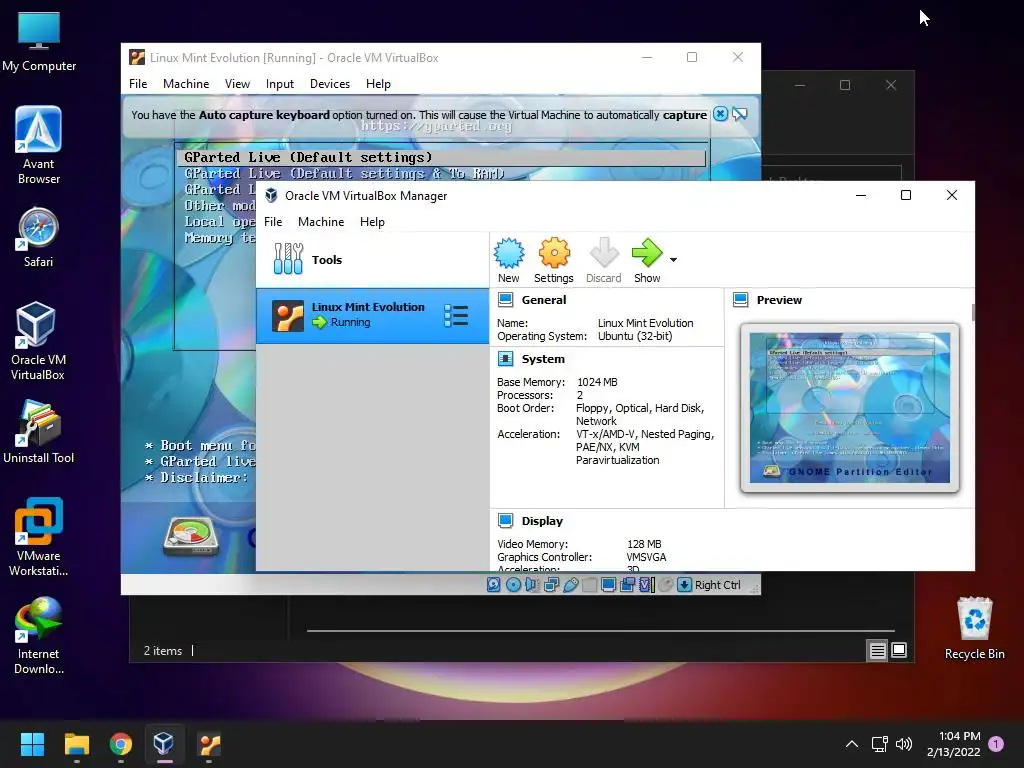This screenshot has height=768, width=1024.
Task: Click the New virtual machine icon
Action: coord(509,253)
